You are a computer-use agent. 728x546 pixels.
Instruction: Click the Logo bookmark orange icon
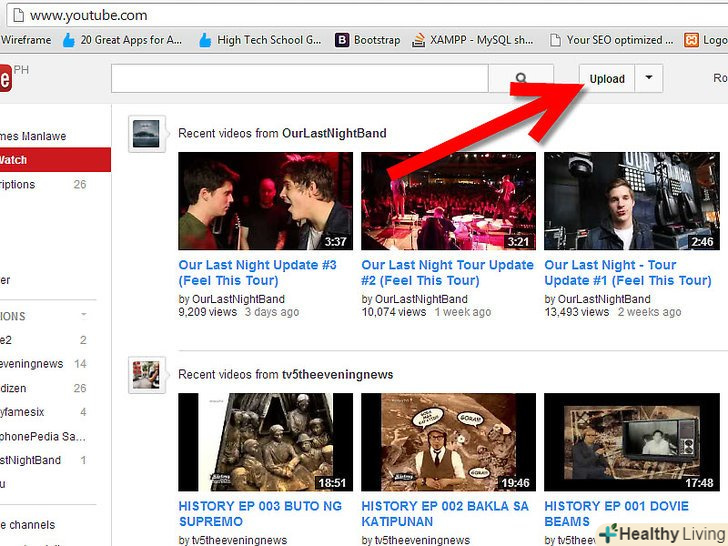[691, 40]
